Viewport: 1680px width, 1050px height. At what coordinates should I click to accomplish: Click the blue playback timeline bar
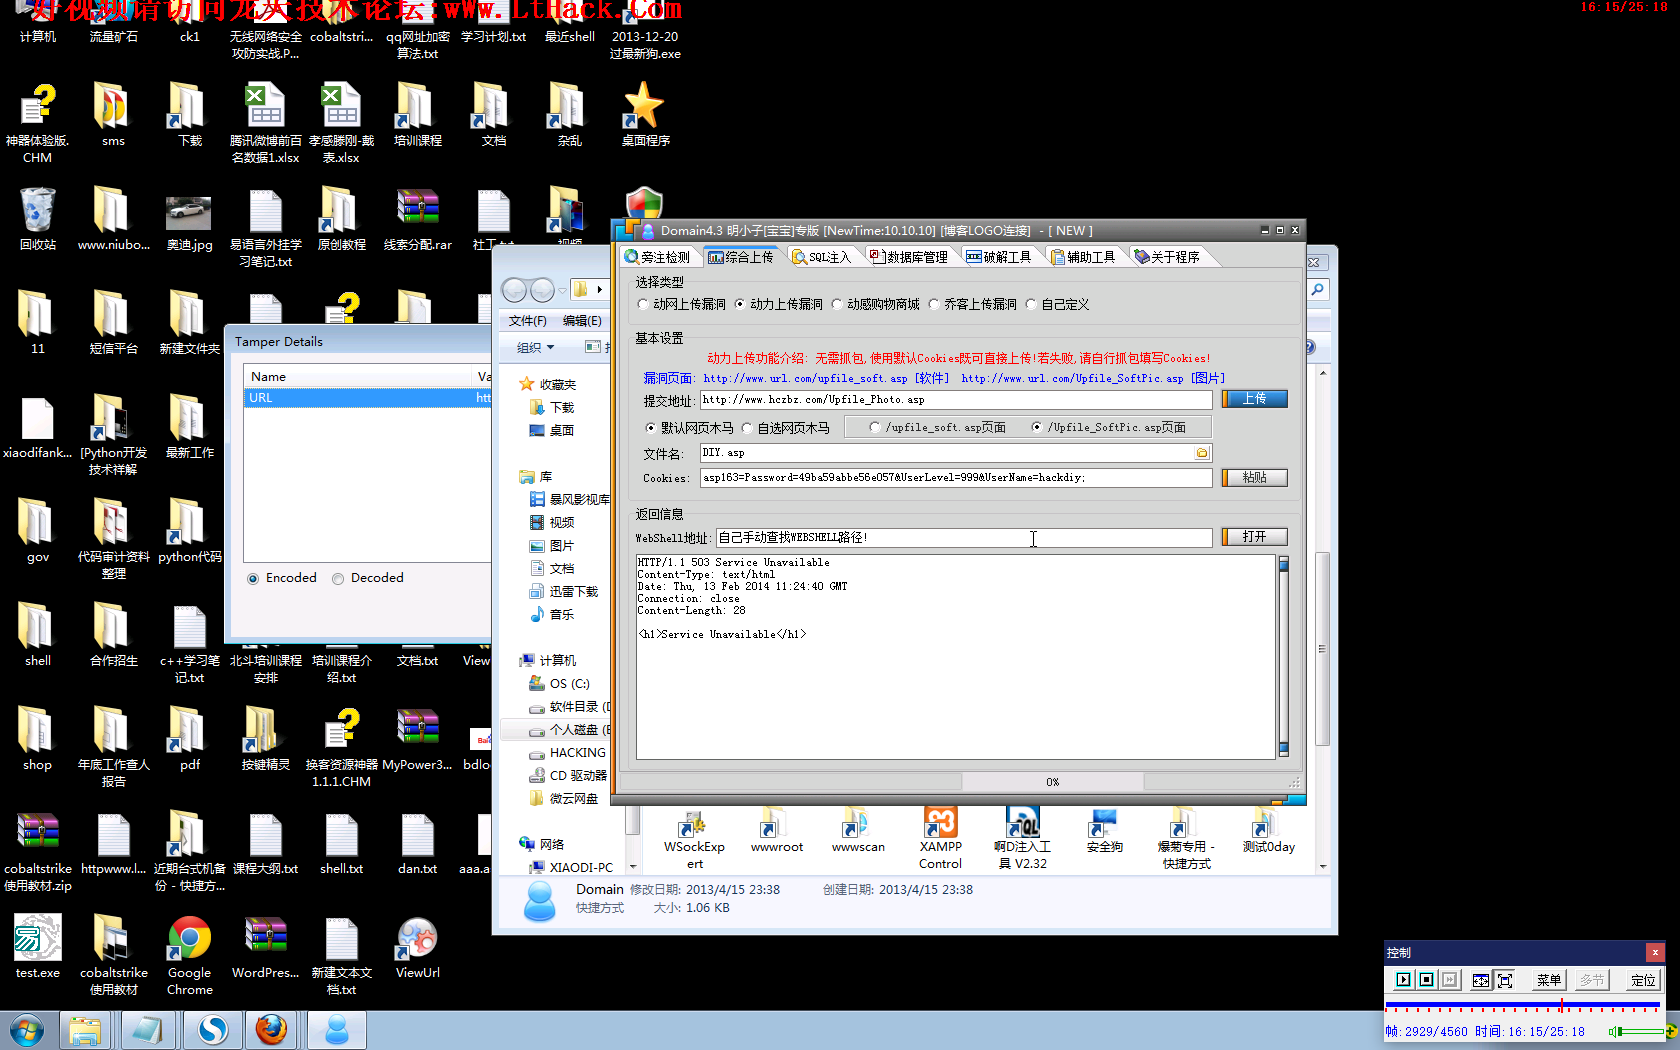(x=1522, y=1004)
